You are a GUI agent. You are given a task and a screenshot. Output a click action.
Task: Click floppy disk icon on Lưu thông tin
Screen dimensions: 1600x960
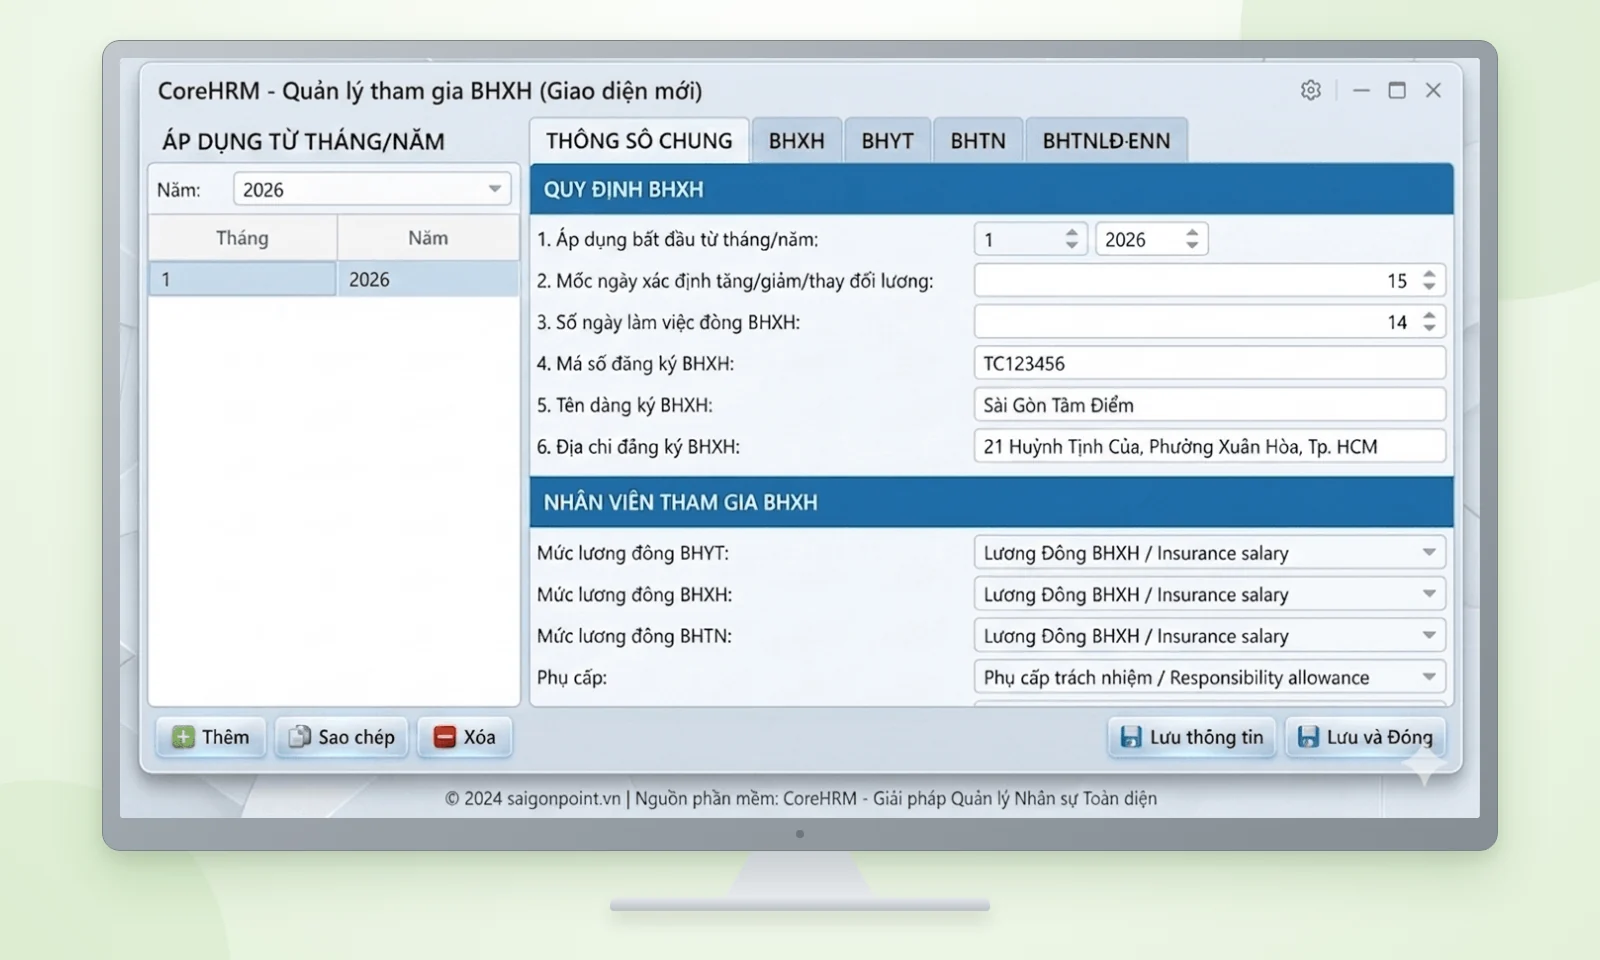tap(1131, 737)
